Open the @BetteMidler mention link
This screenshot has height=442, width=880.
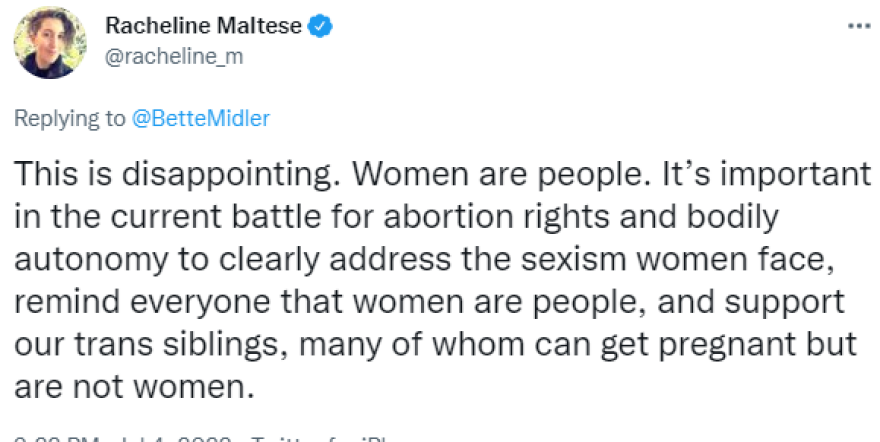click(200, 118)
